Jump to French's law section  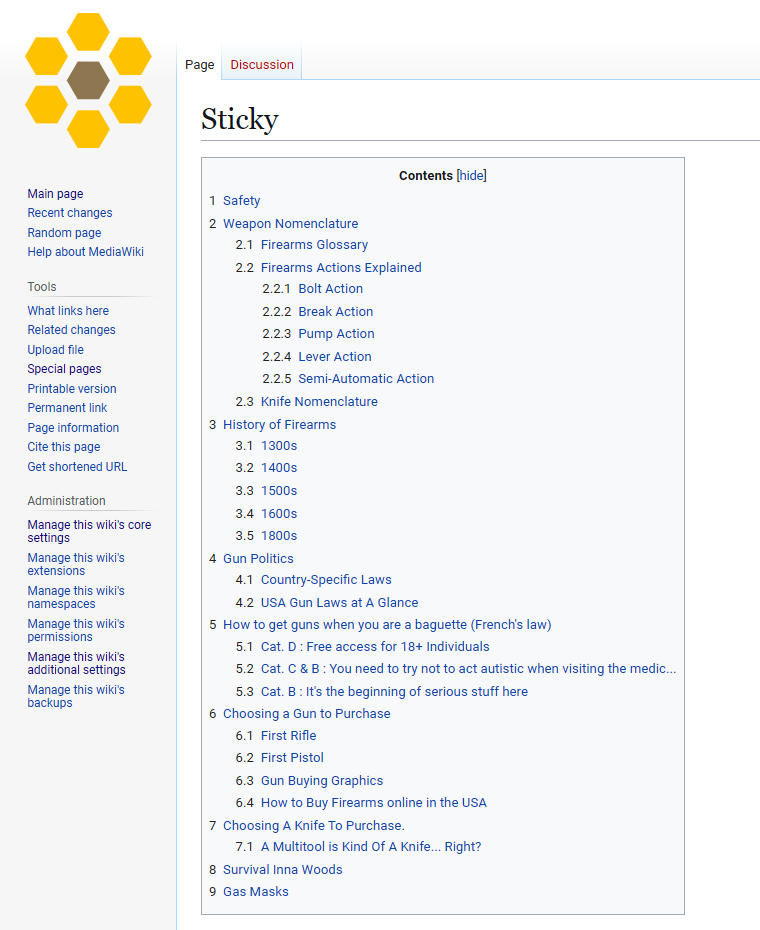click(x=387, y=625)
